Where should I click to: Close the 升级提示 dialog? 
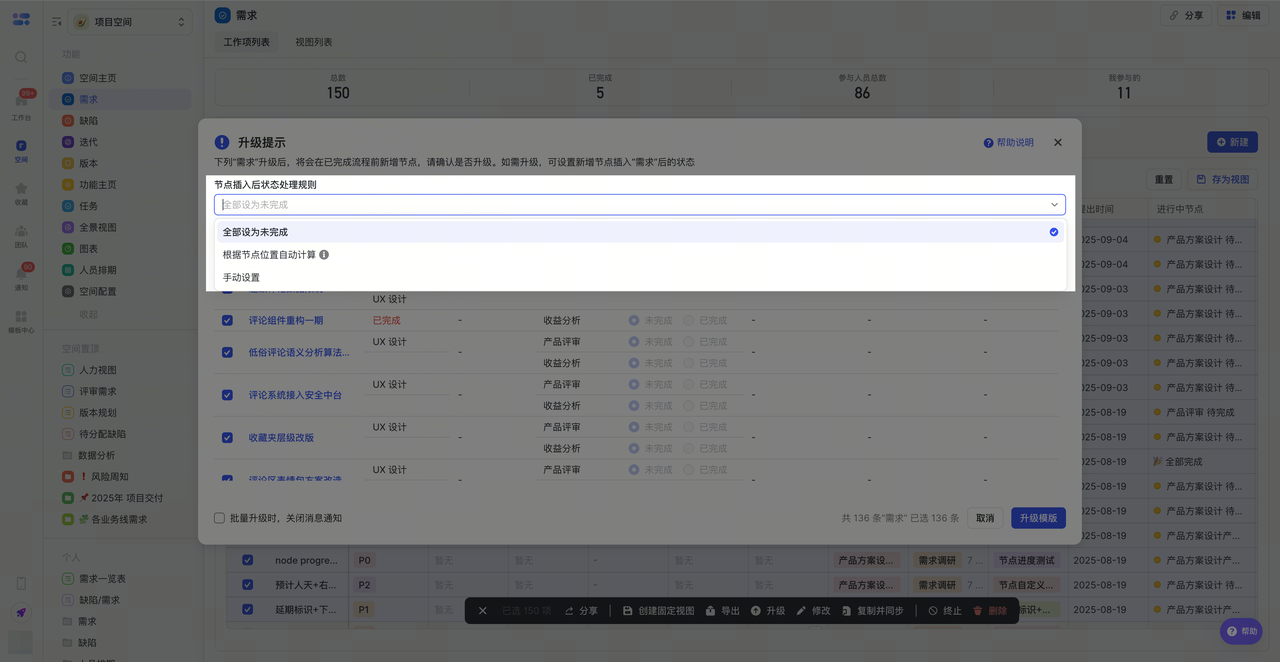(x=1058, y=143)
